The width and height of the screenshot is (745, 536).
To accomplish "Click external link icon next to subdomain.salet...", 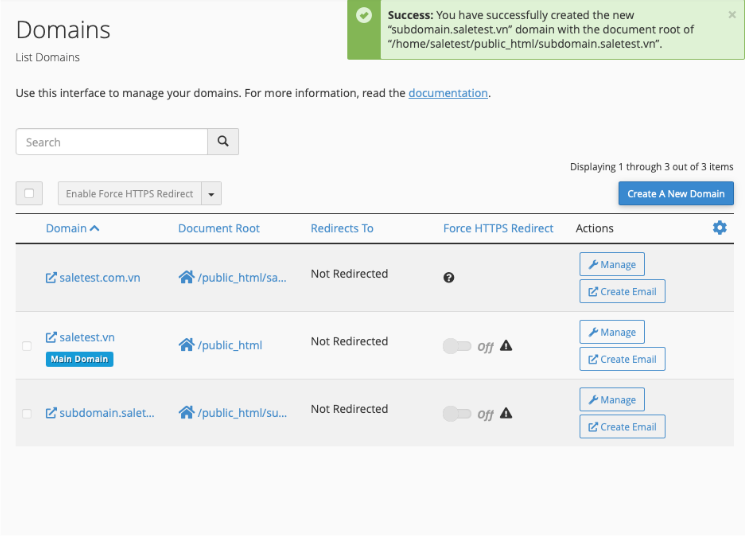I will click(51, 413).
